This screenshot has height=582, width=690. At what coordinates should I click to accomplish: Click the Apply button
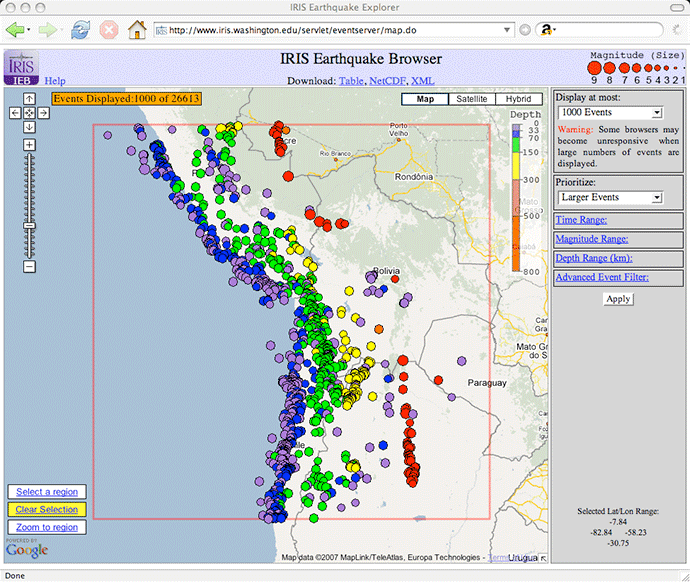pyautogui.click(x=618, y=299)
